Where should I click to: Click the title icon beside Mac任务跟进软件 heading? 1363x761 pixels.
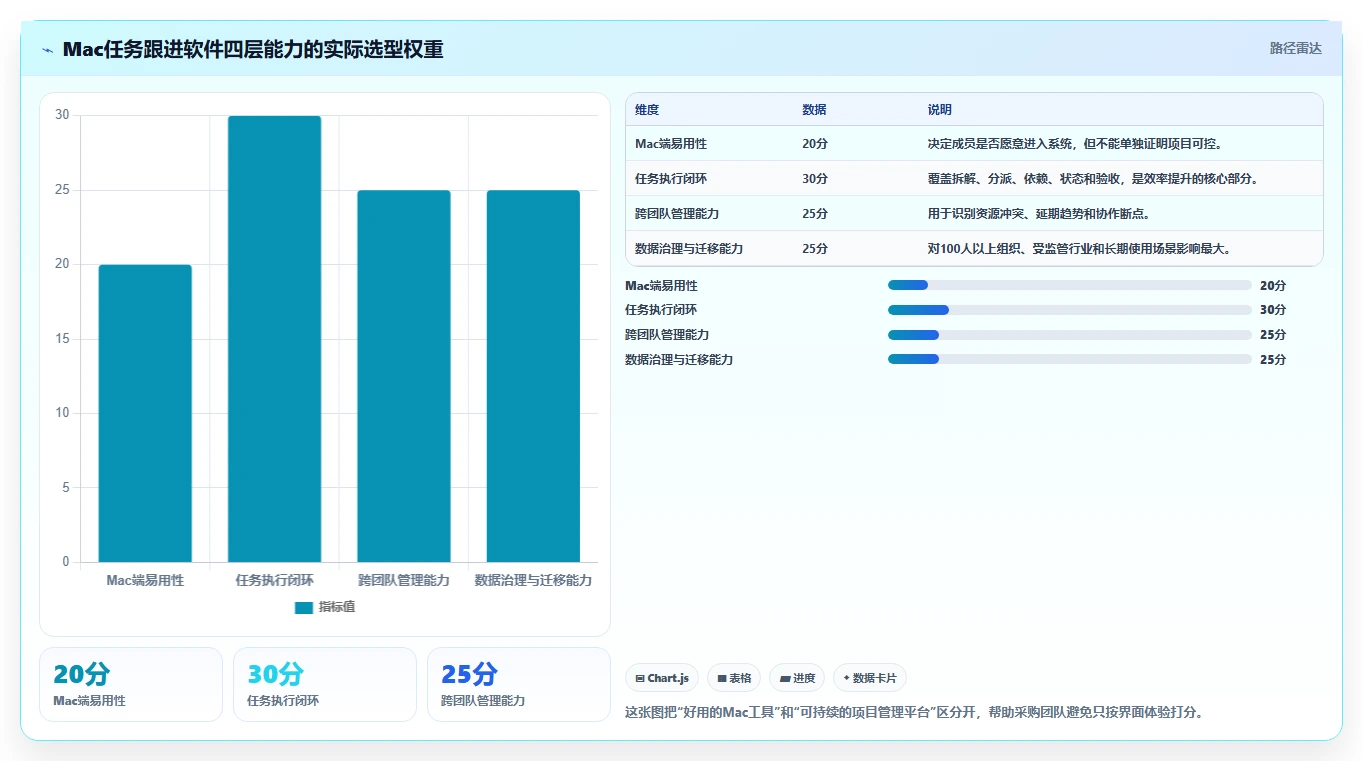48,50
